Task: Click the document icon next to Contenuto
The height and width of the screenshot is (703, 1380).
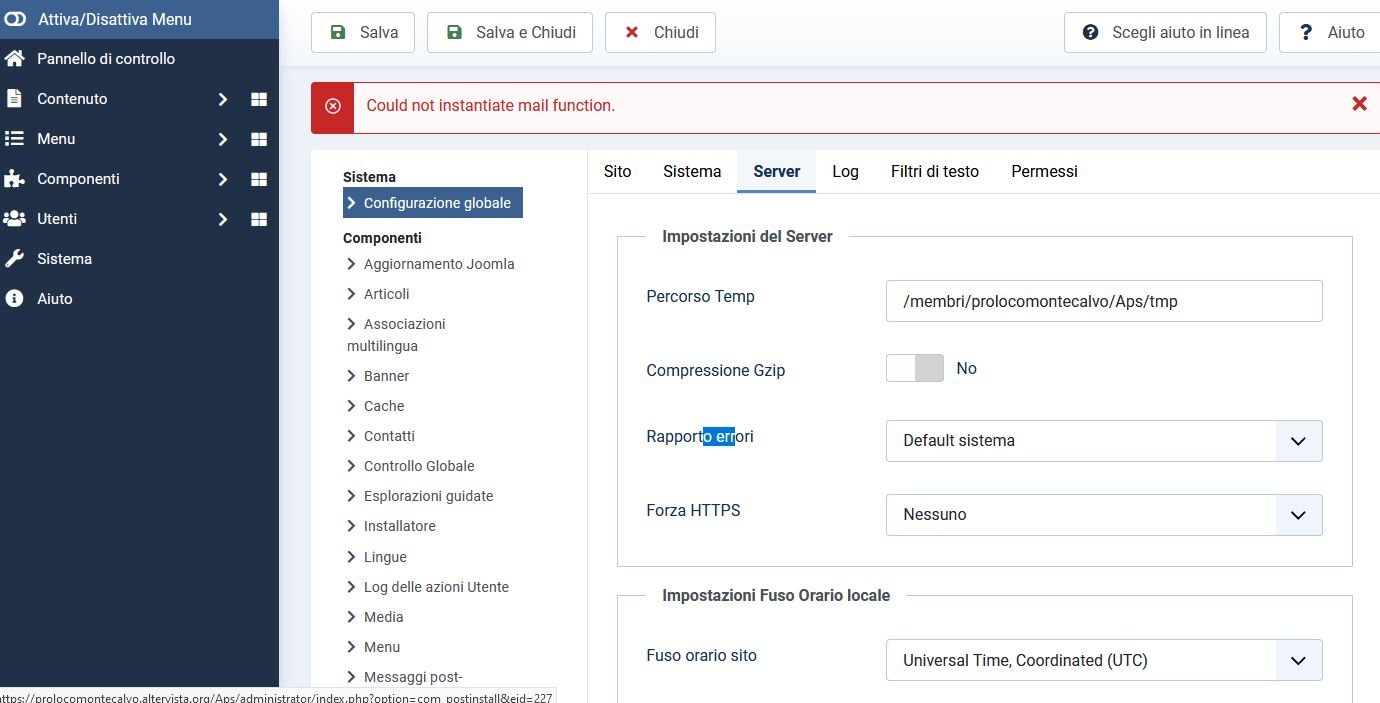Action: tap(14, 99)
